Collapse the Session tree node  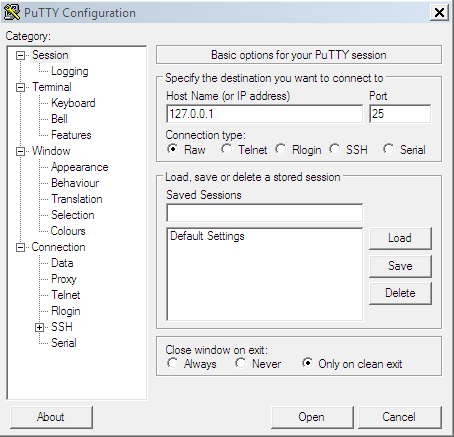coord(21,55)
